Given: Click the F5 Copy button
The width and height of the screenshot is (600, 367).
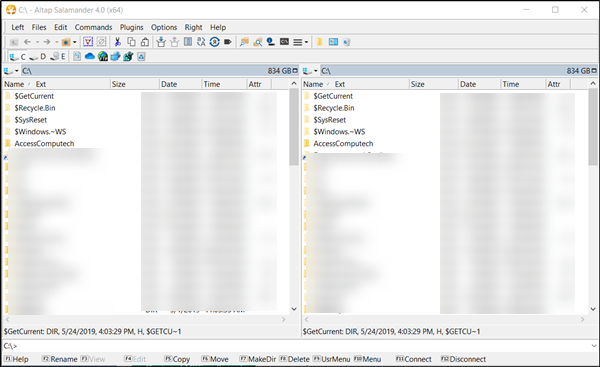Looking at the screenshot, I should [177, 359].
